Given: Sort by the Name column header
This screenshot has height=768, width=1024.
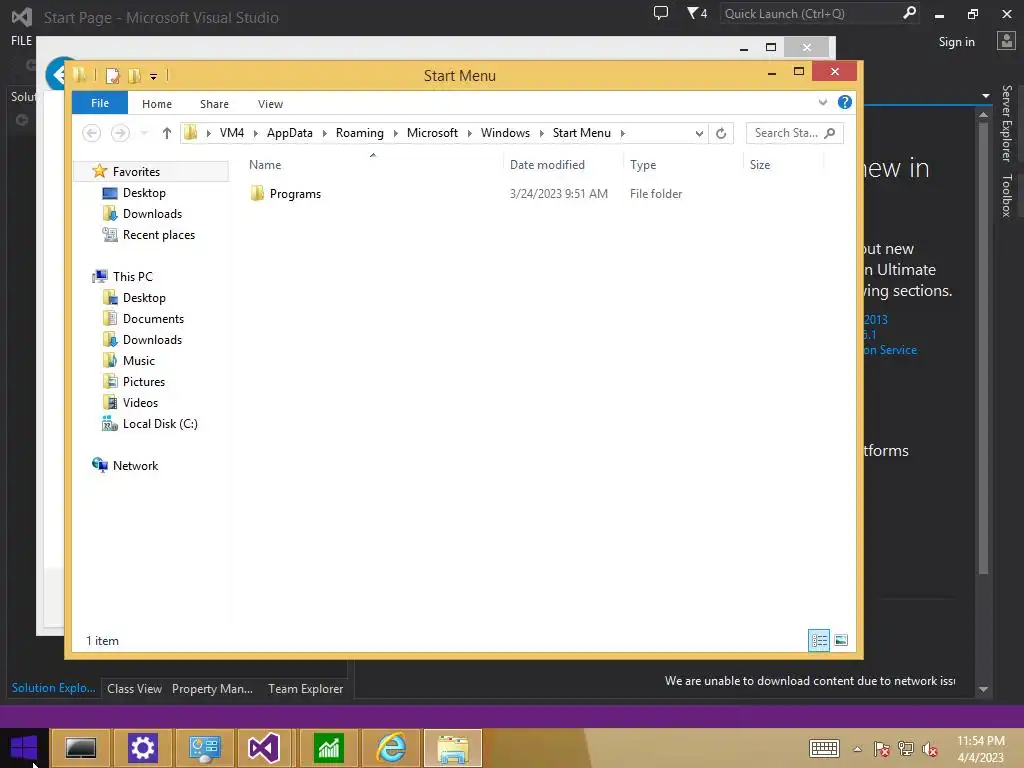Looking at the screenshot, I should click(x=265, y=165).
